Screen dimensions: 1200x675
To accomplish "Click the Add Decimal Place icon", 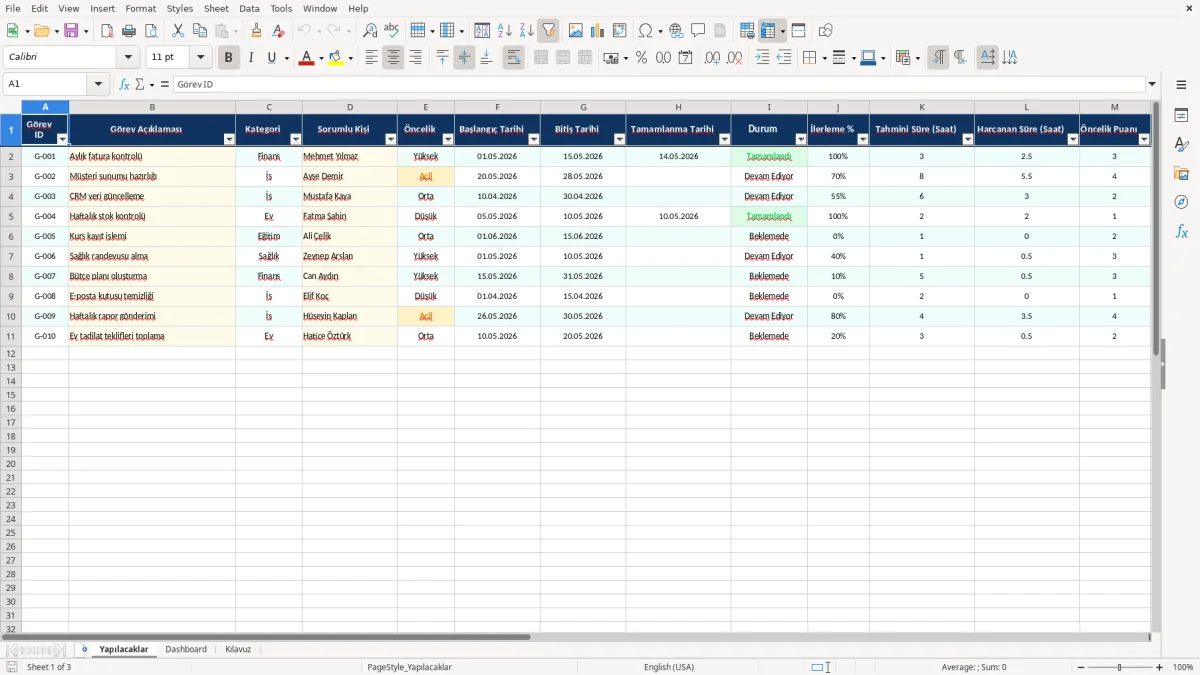I will 712,58.
